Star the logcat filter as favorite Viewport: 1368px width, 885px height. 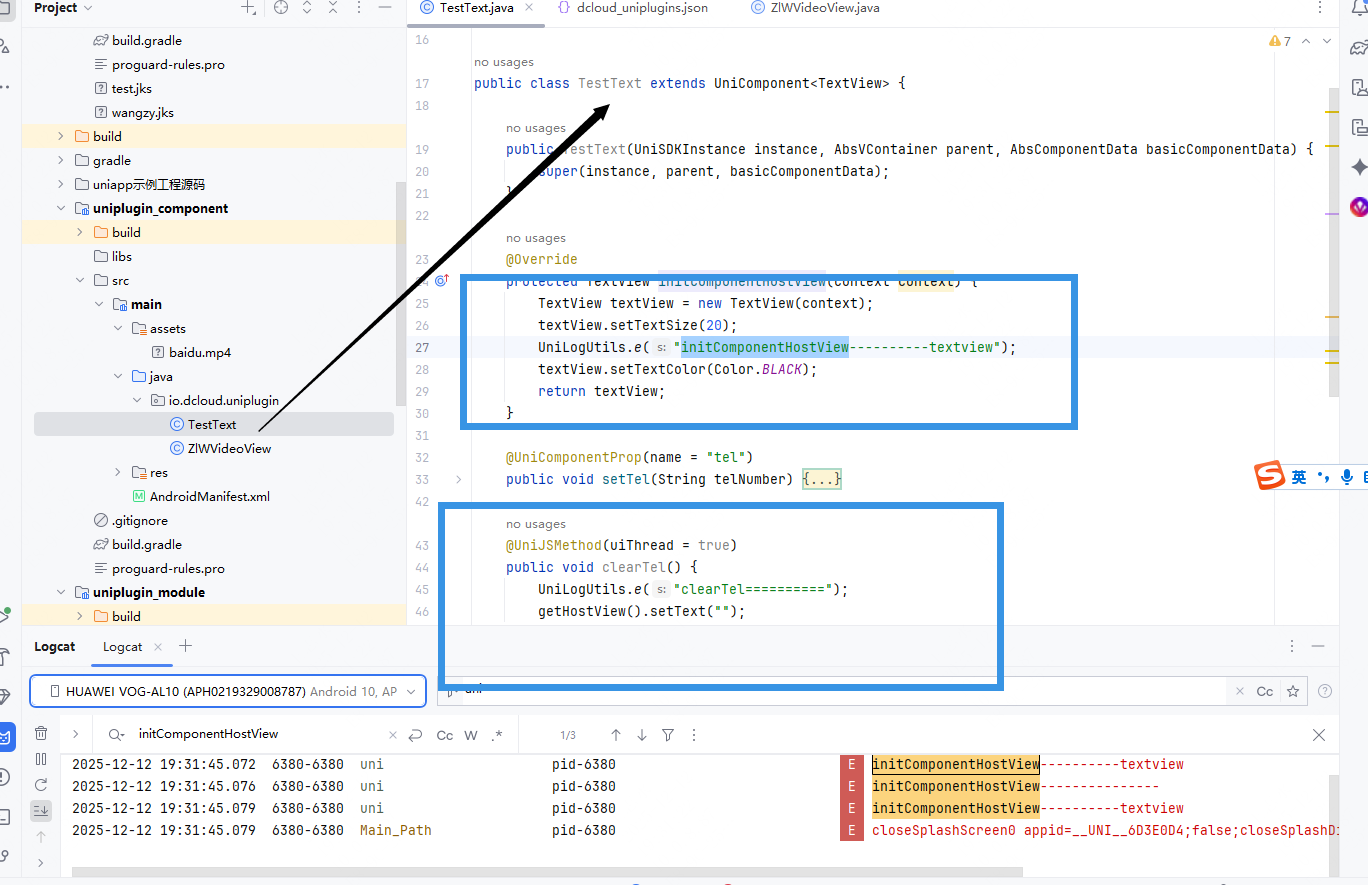click(x=1293, y=691)
